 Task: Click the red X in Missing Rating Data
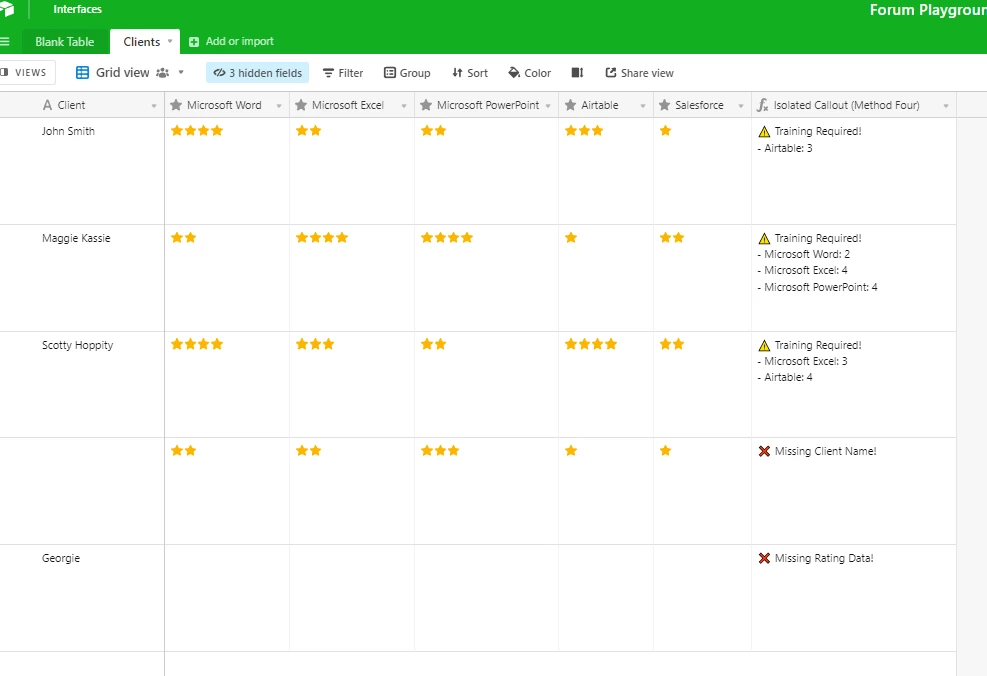pos(764,558)
